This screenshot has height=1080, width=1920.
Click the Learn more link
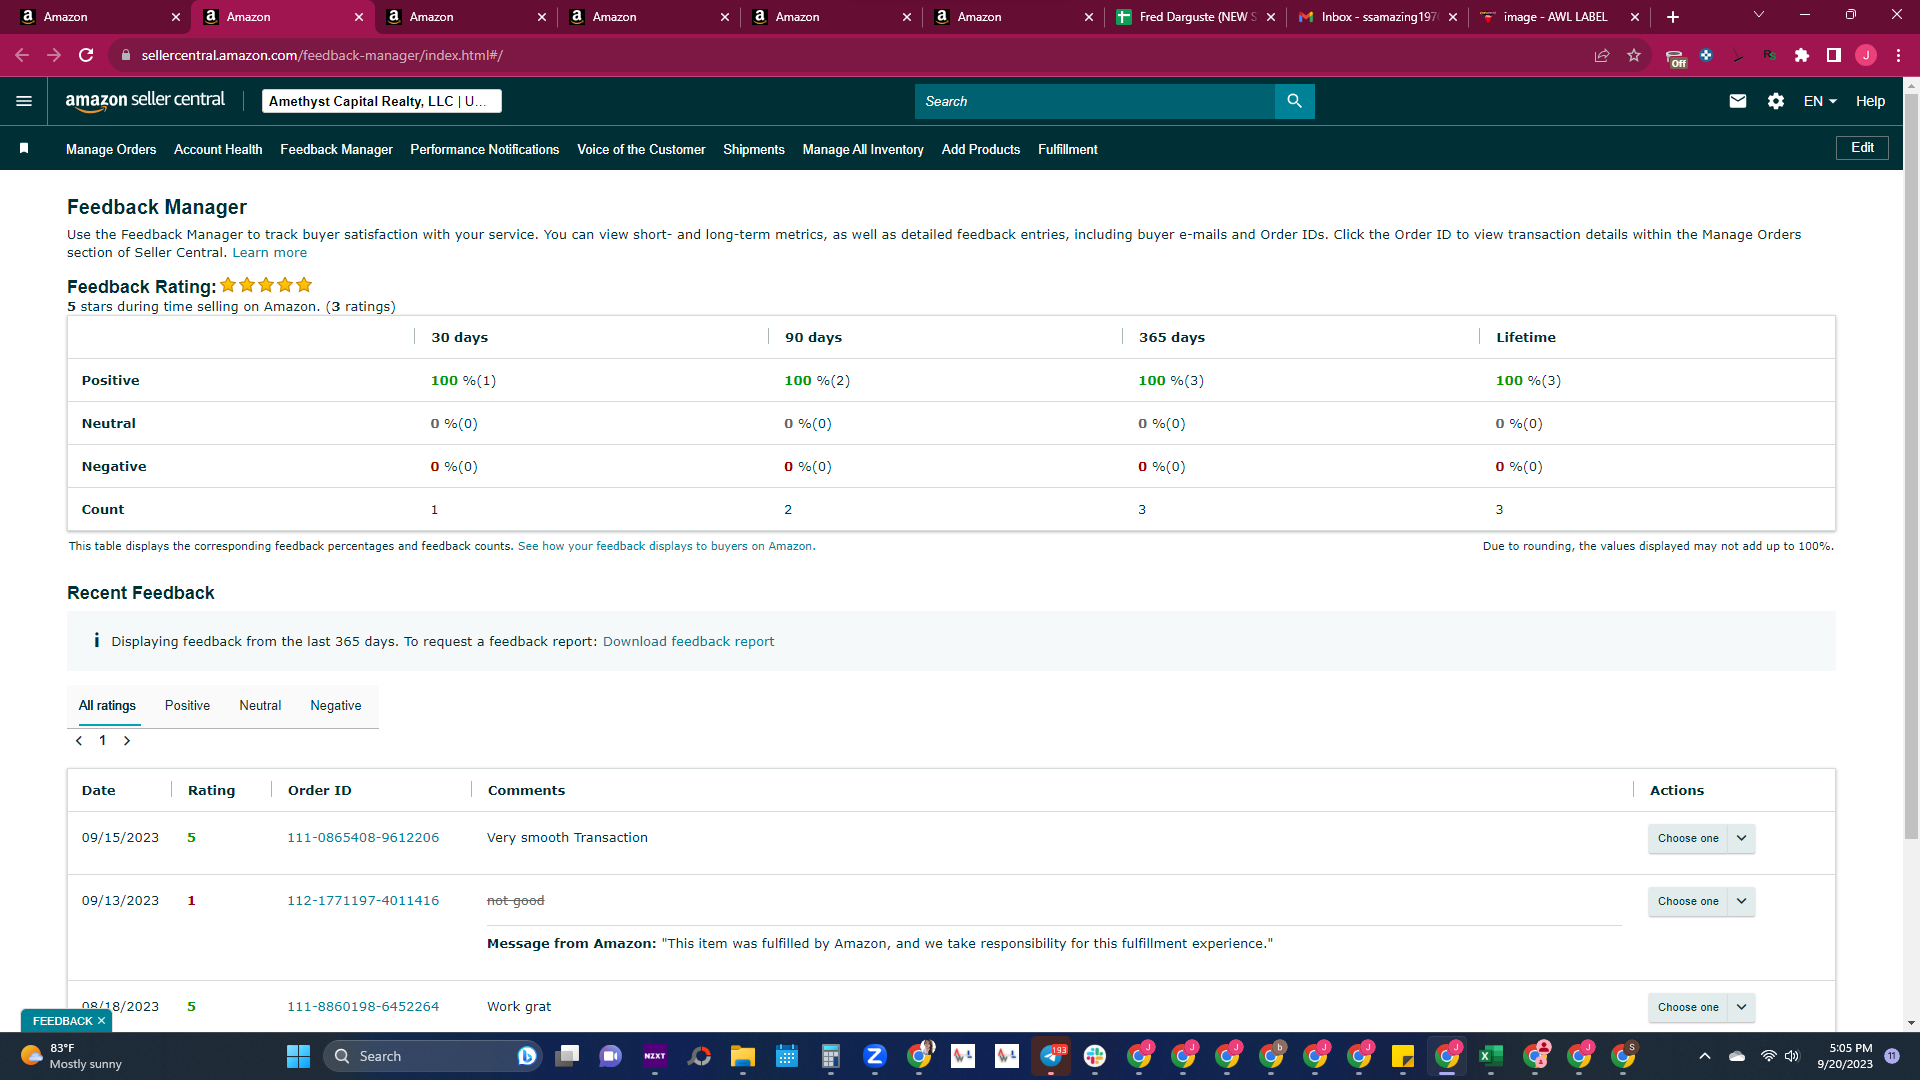[270, 253]
